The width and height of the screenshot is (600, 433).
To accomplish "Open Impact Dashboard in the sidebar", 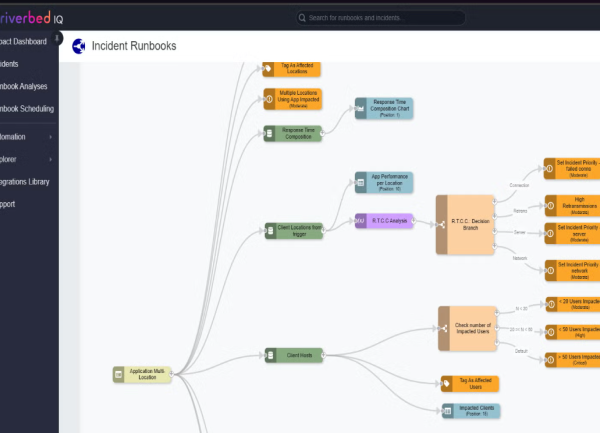I will pos(23,41).
